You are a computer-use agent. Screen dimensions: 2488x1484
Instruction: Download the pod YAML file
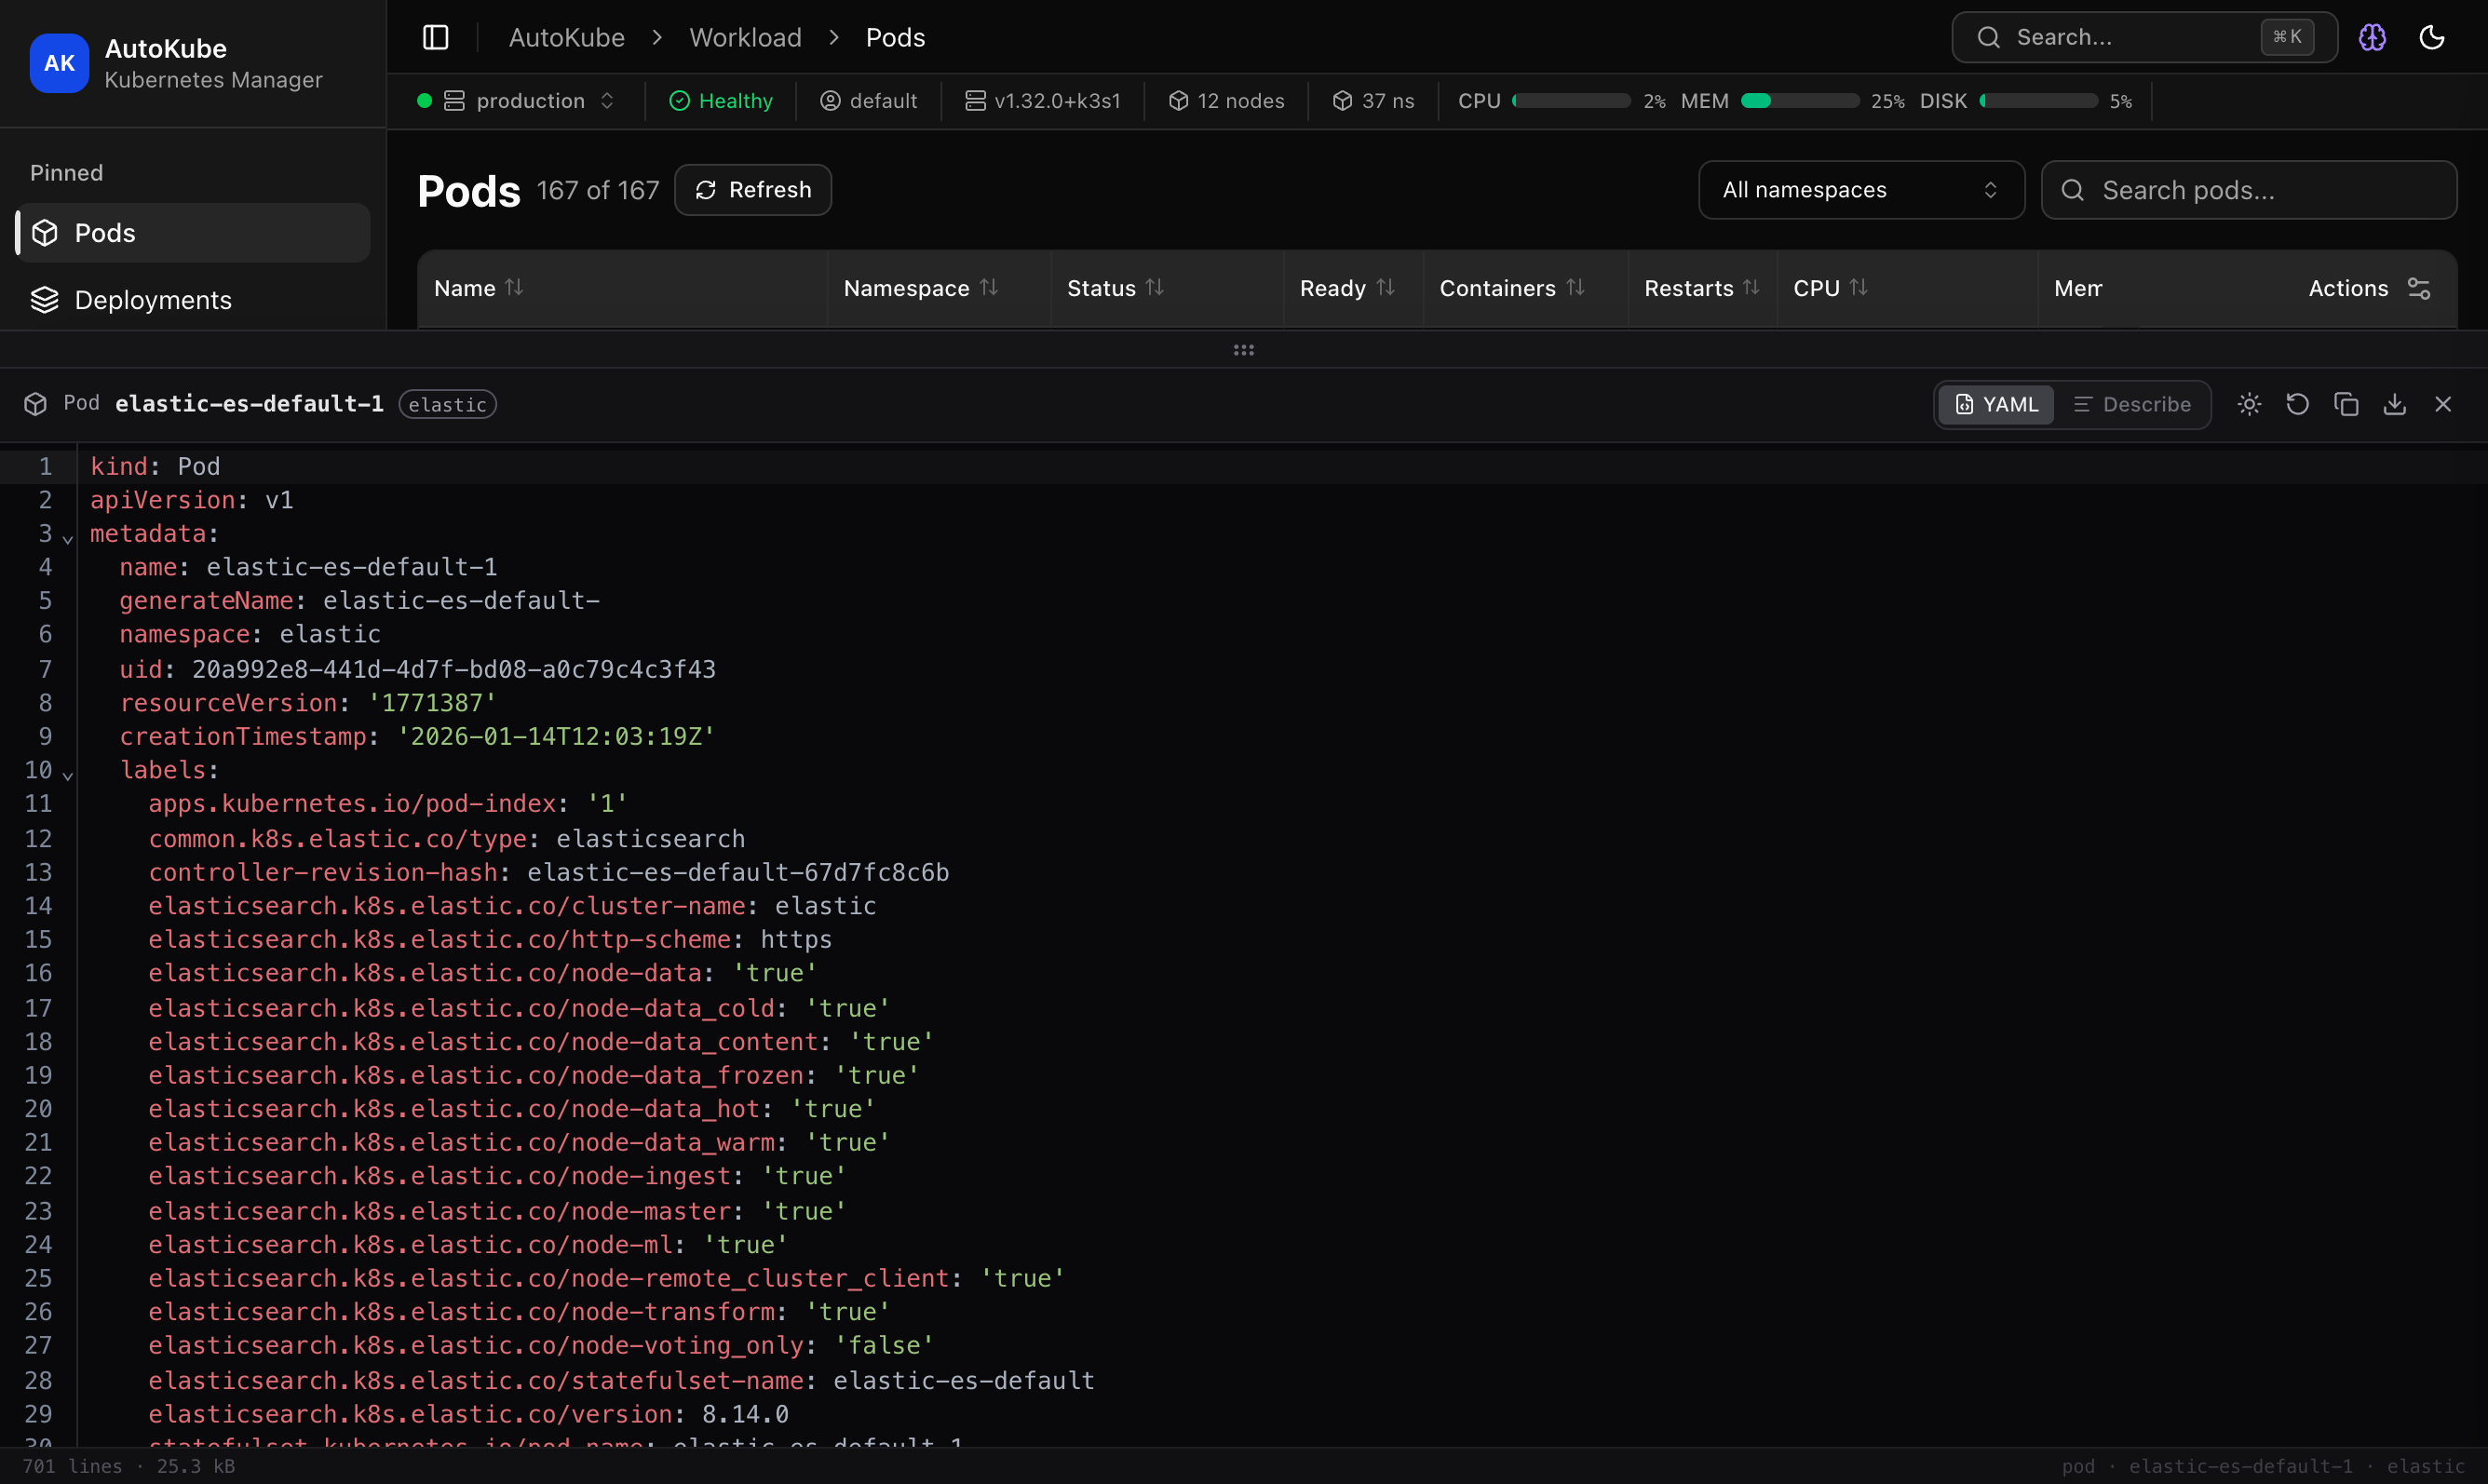point(2394,404)
